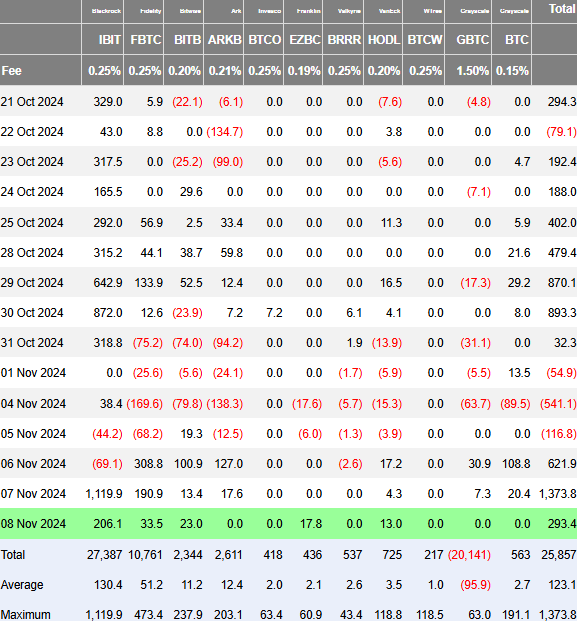The height and width of the screenshot is (621, 577).
Task: Select the ARKB ticker header
Action: click(x=225, y=40)
